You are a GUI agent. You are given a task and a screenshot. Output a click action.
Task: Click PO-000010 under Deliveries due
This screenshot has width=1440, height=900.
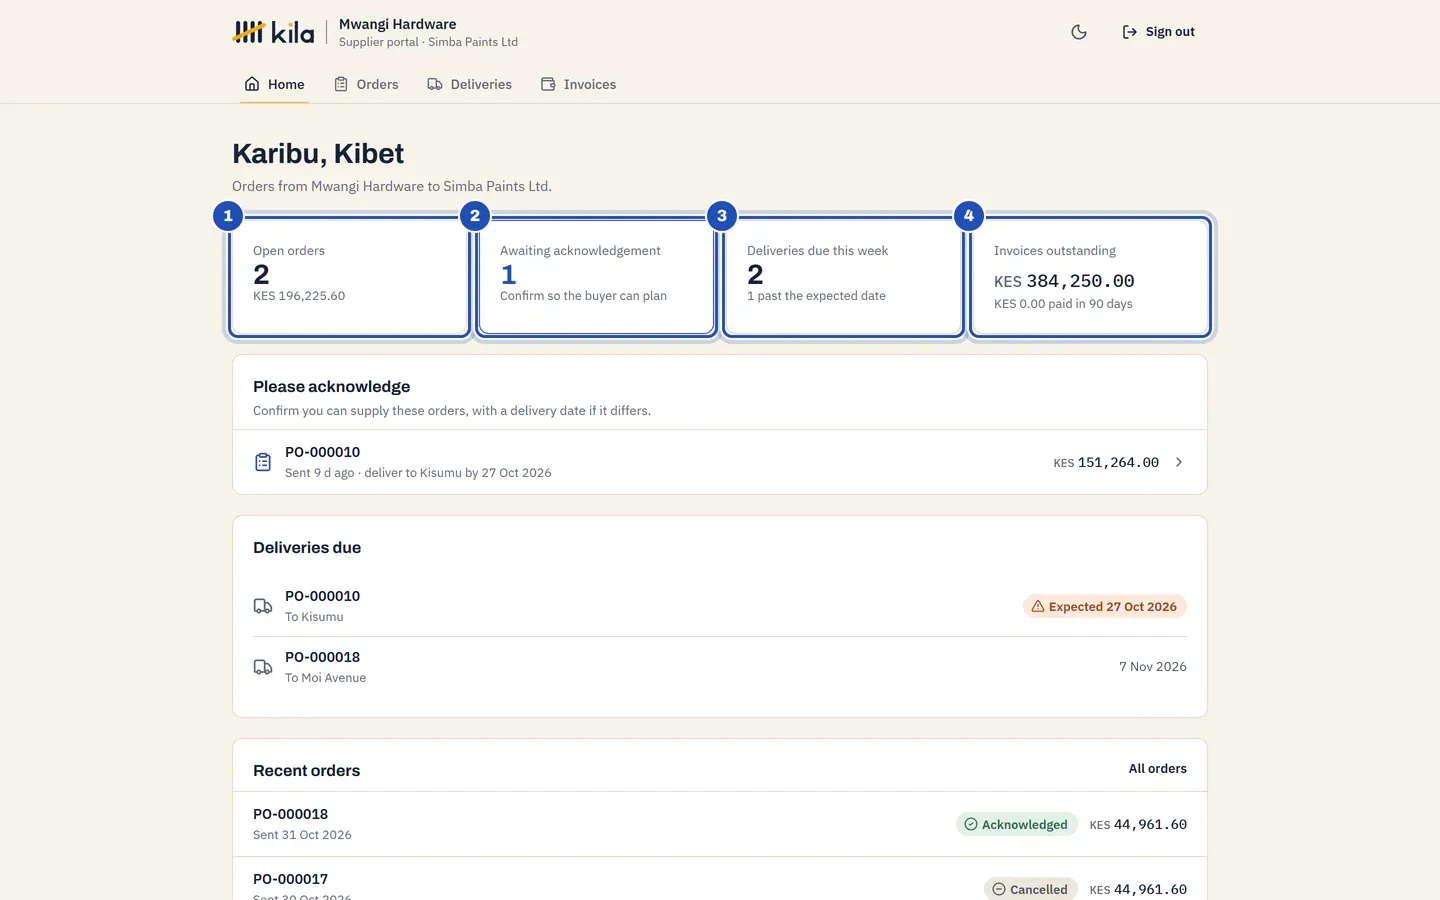click(x=322, y=596)
